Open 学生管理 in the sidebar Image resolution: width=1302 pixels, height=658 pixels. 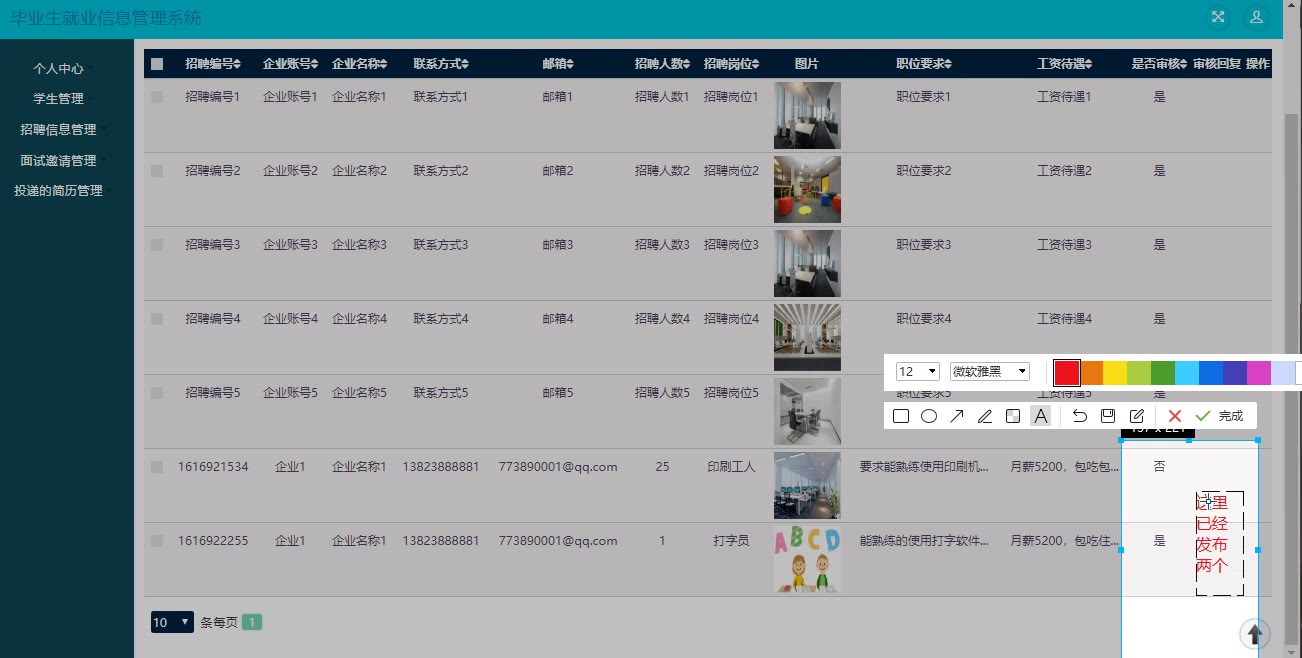[x=58, y=99]
